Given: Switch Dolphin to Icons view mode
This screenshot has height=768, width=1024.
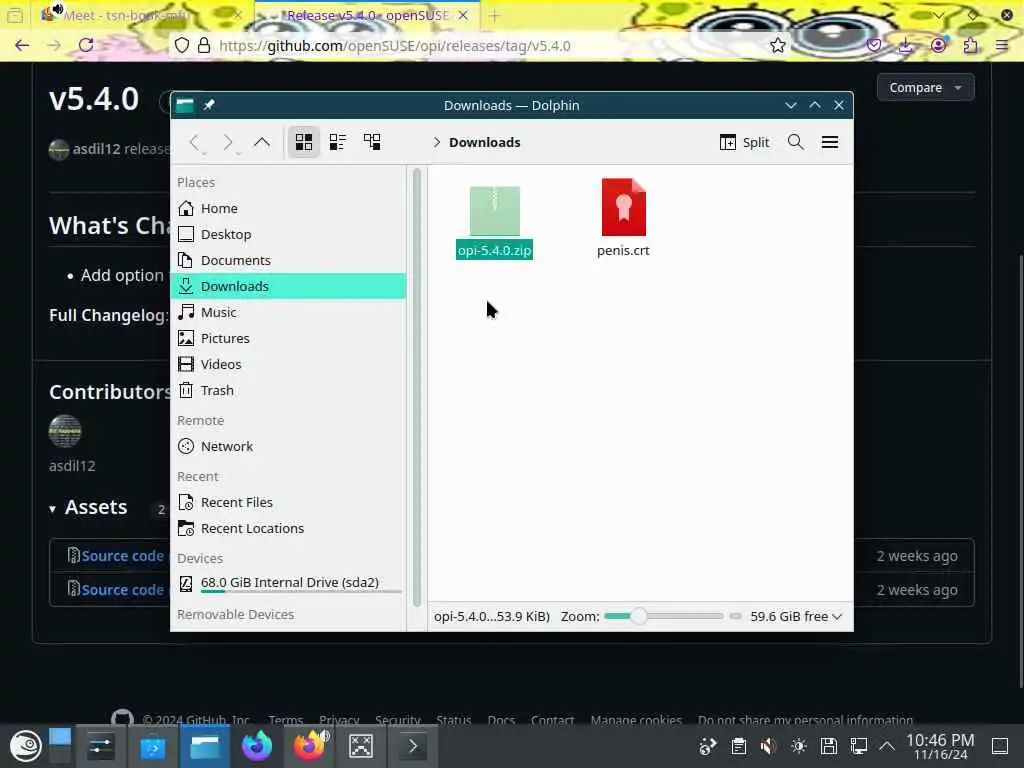Looking at the screenshot, I should tap(304, 142).
